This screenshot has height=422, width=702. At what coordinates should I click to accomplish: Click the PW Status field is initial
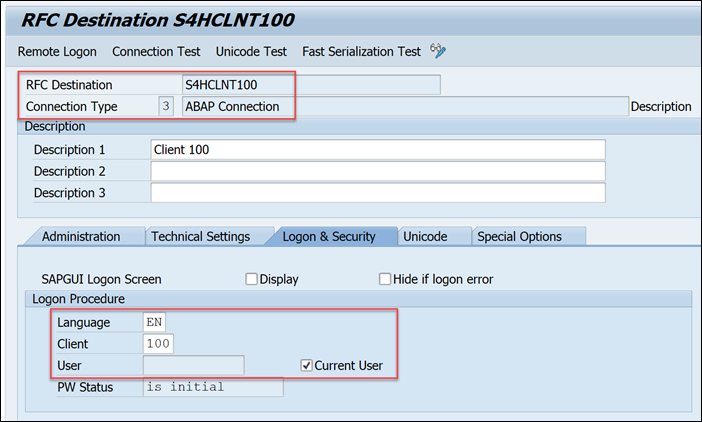point(213,387)
